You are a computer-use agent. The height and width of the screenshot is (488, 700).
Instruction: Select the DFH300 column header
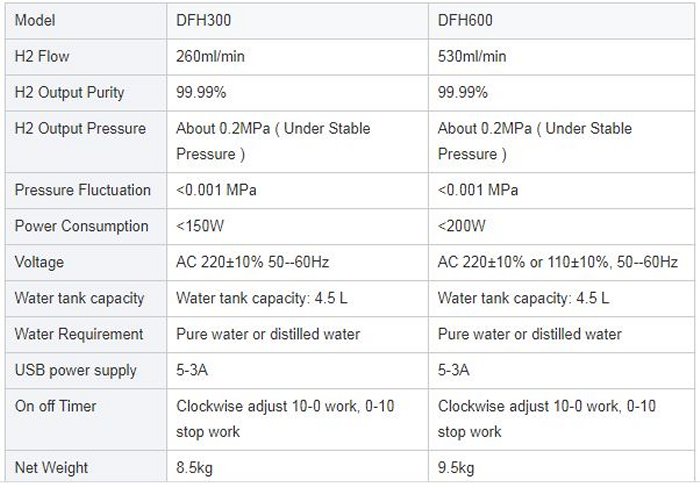coord(204,21)
